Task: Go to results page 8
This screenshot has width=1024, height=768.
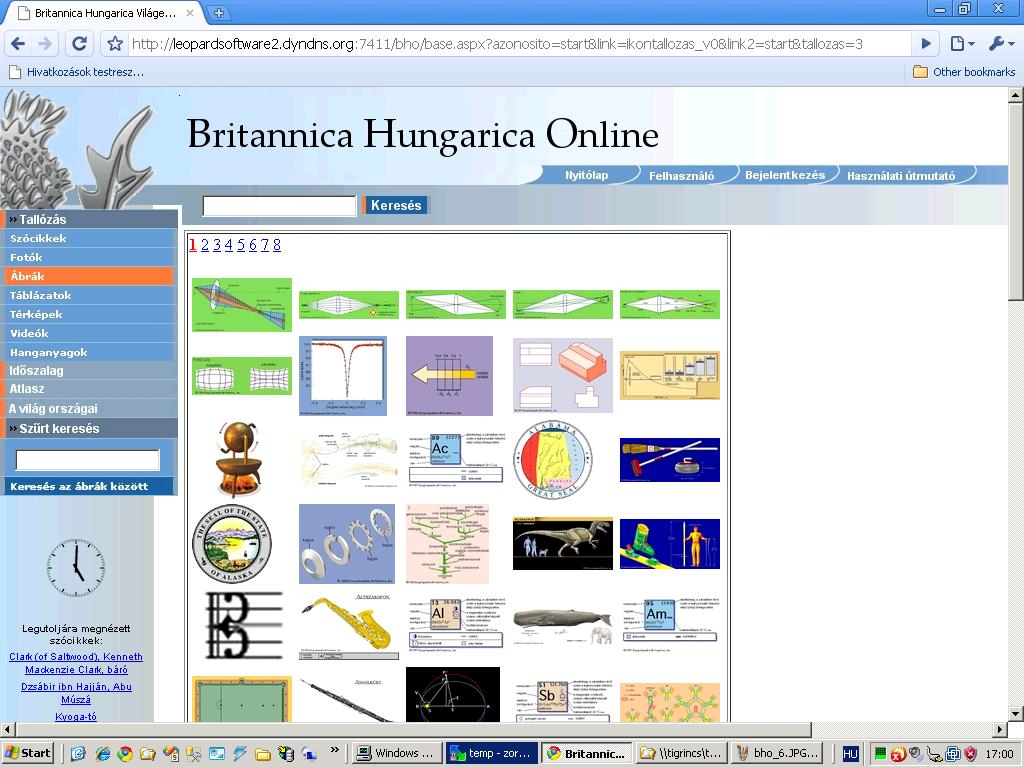Action: tap(277, 245)
